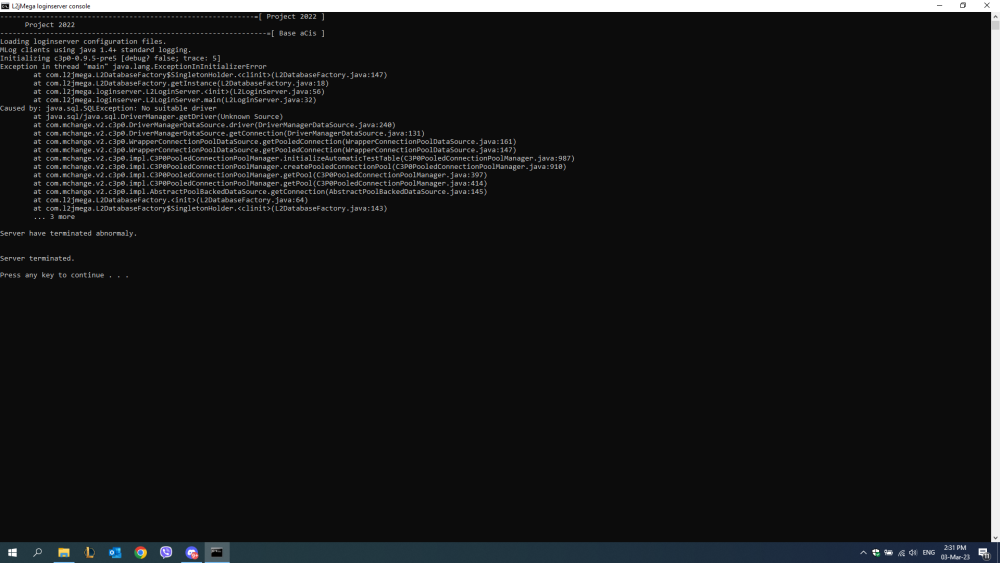Open the volume control speaker icon
The image size is (1000, 563).
click(913, 552)
